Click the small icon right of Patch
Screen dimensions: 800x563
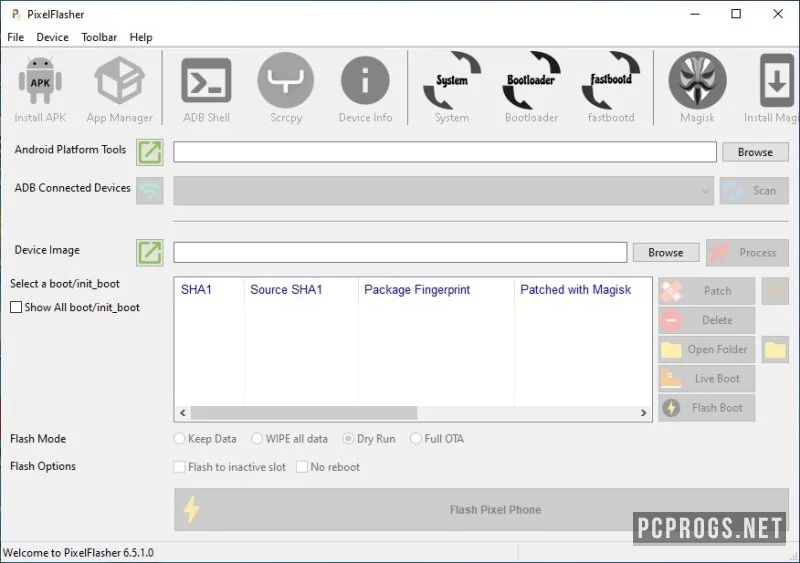[x=775, y=291]
